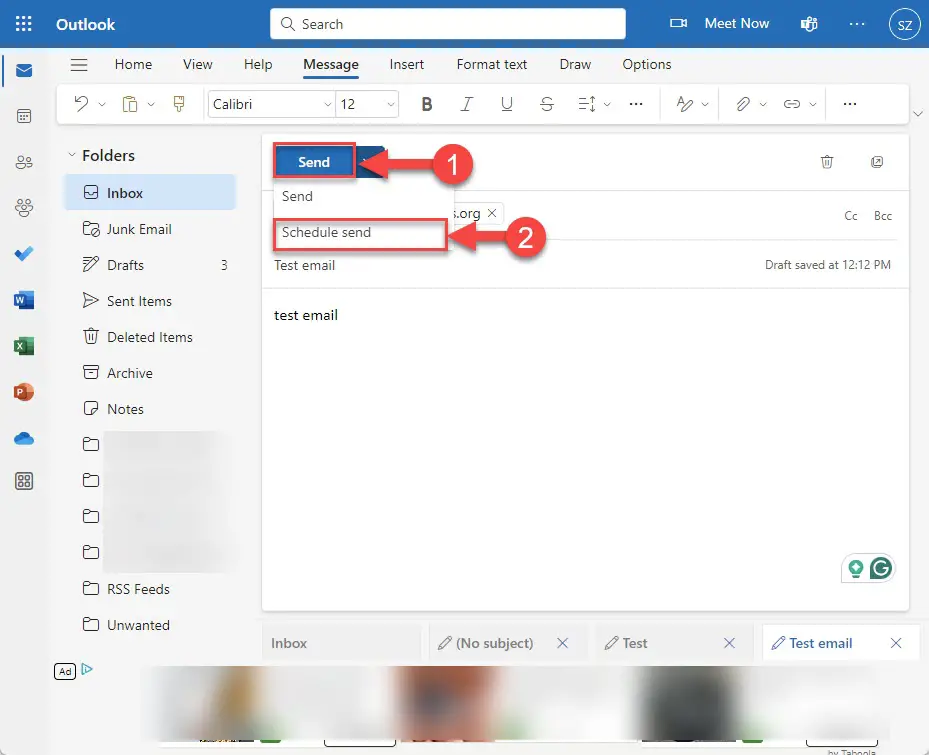This screenshot has width=929, height=755.
Task: Click the Strikethrough icon
Action: tap(547, 104)
